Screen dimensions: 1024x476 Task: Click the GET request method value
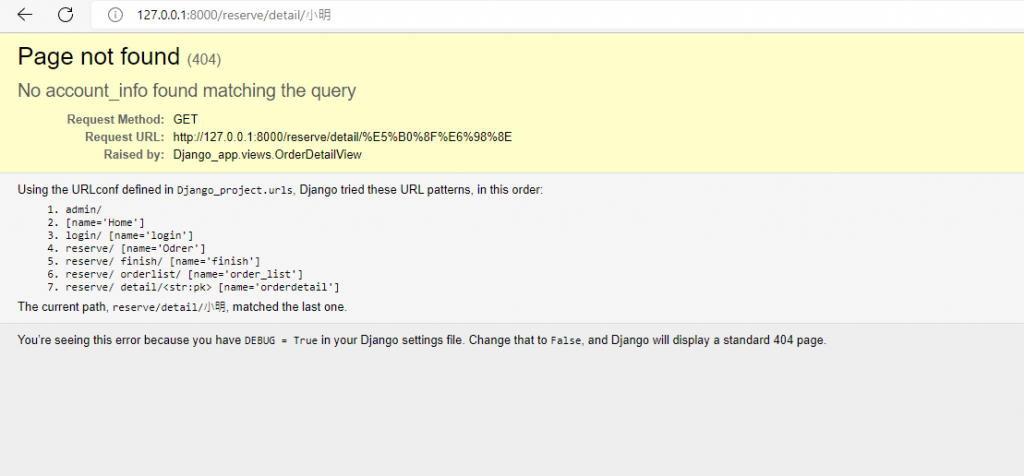coord(185,120)
